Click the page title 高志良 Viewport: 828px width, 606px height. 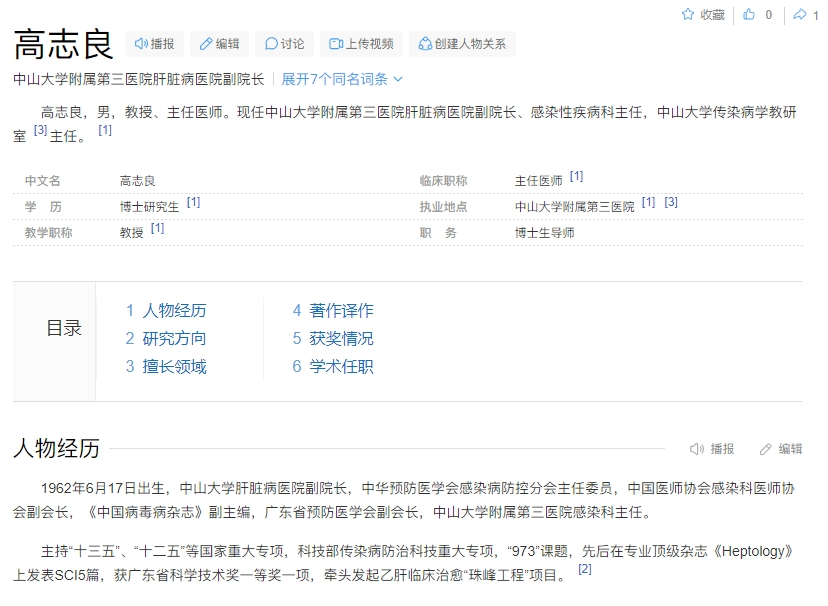[63, 44]
